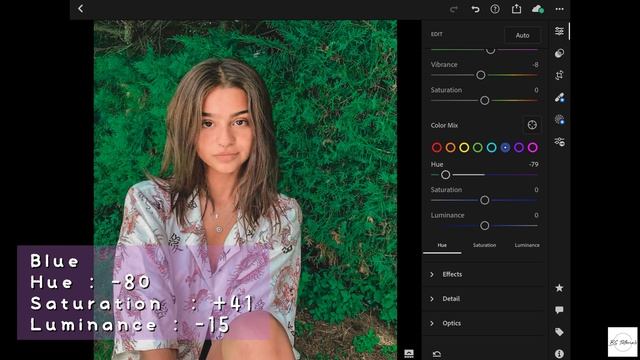Open the three-dots more options menu
Viewport: 640px width, 360px height.
tap(559, 9)
